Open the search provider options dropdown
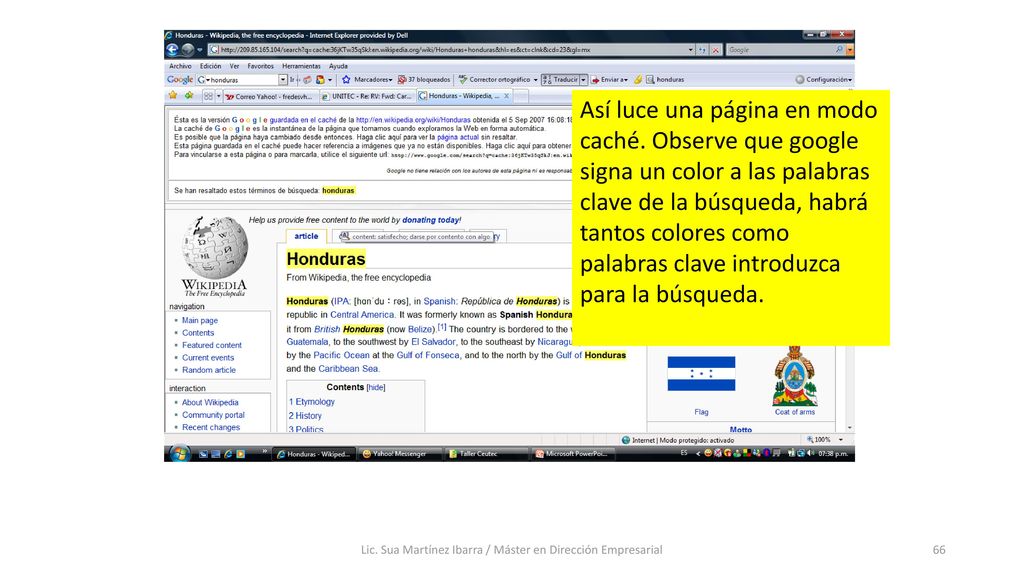 [x=850, y=50]
